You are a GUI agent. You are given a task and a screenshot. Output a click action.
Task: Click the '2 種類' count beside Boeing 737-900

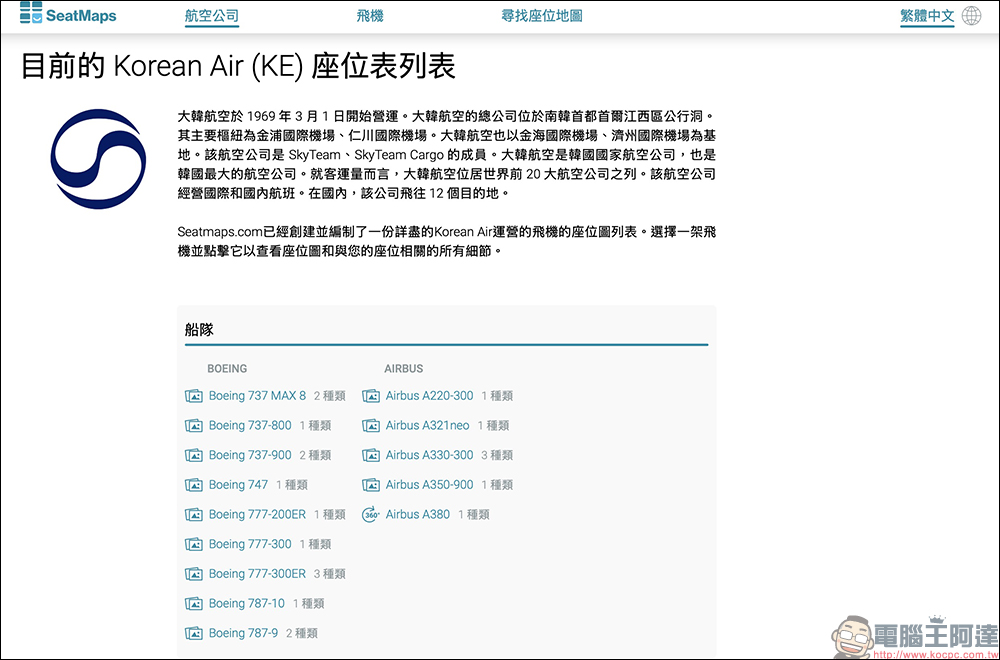click(x=315, y=455)
